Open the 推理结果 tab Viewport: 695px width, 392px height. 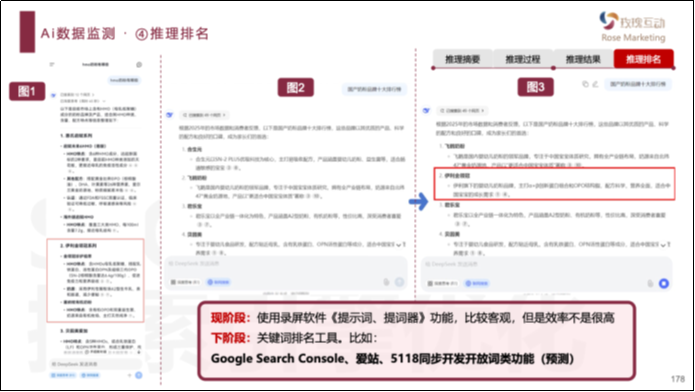(x=583, y=59)
